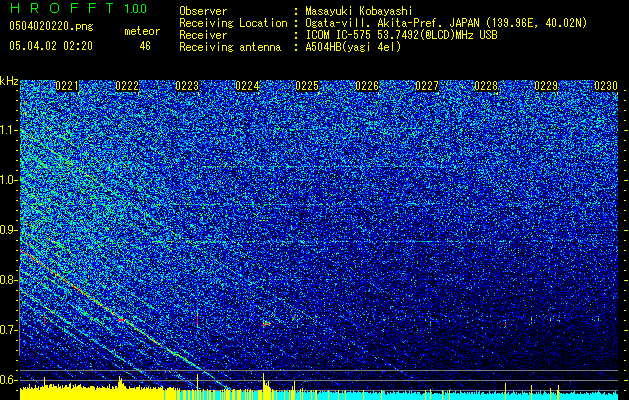Click the date stamp 05.04.02 02:20

tap(51, 46)
